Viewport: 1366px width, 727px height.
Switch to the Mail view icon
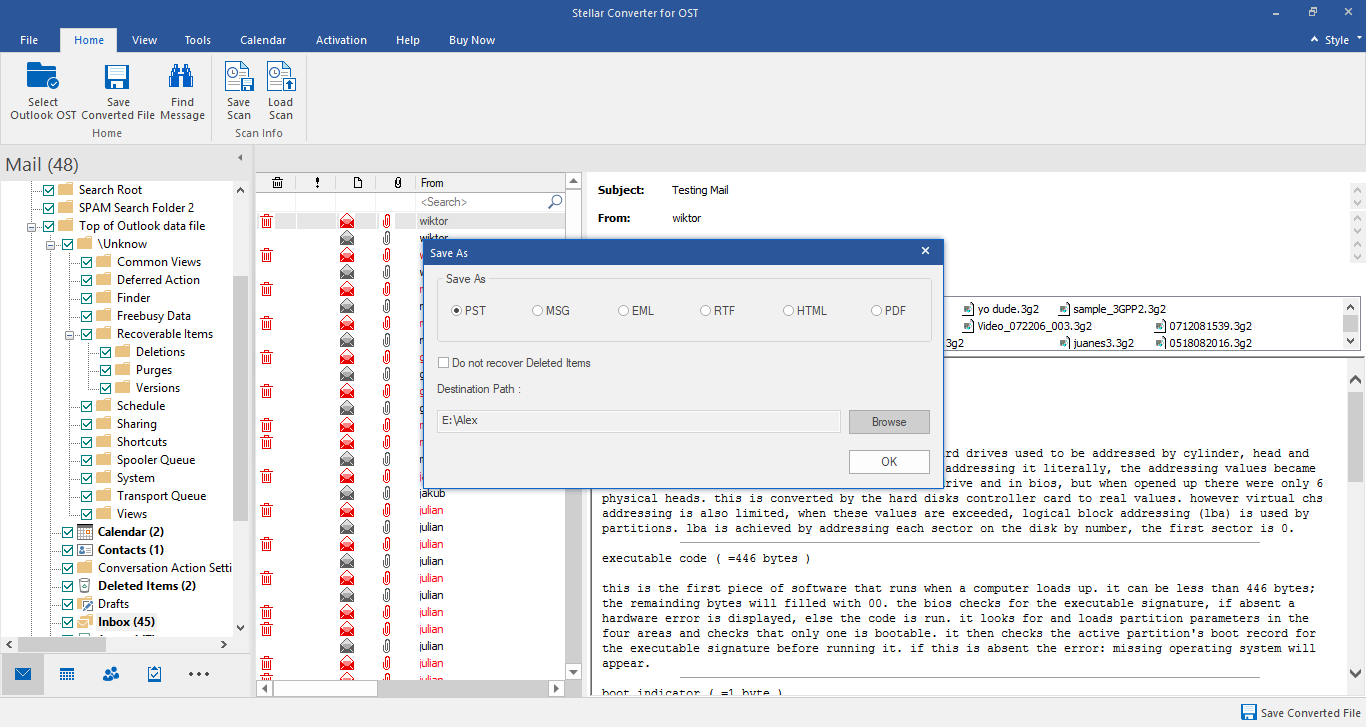click(x=22, y=674)
